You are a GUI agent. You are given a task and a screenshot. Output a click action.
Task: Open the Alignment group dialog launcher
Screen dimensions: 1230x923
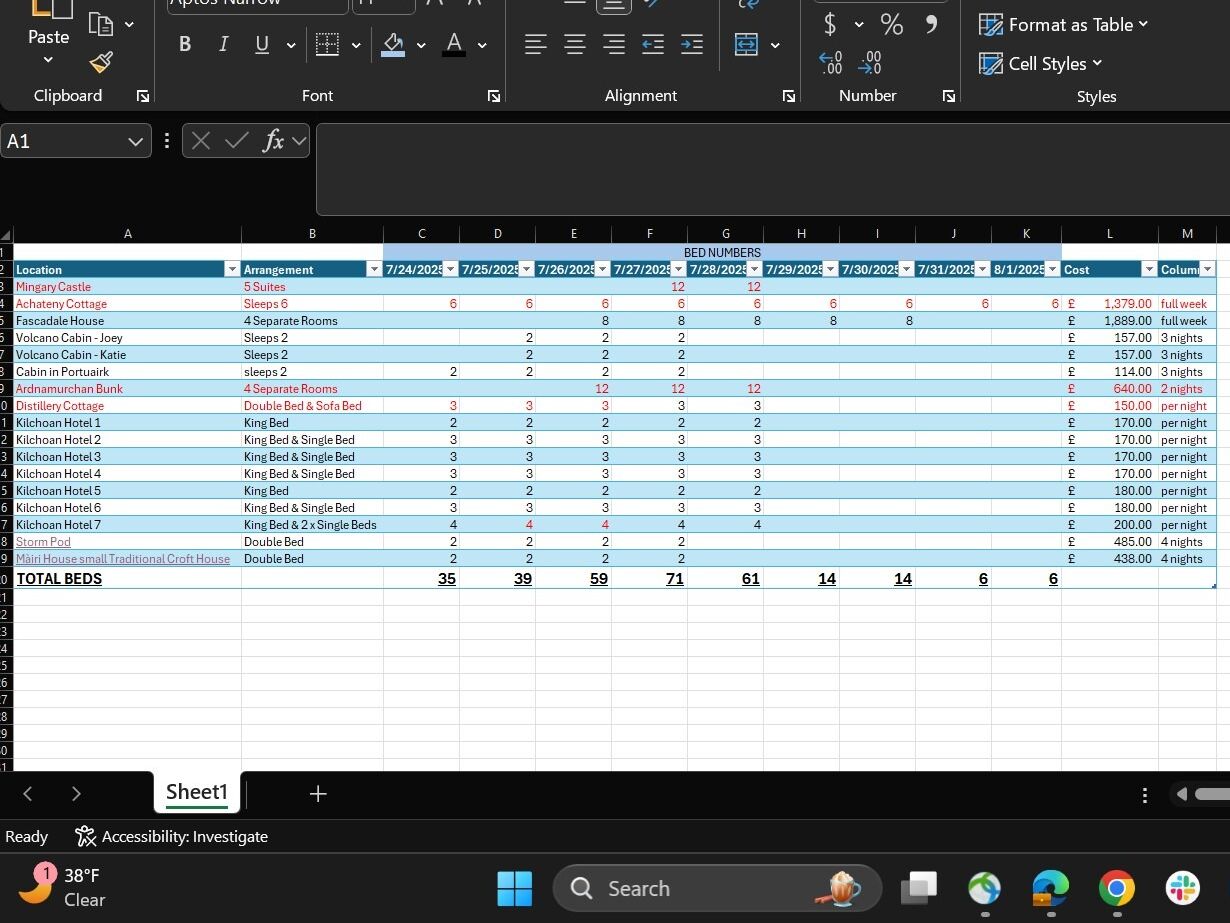pos(789,96)
